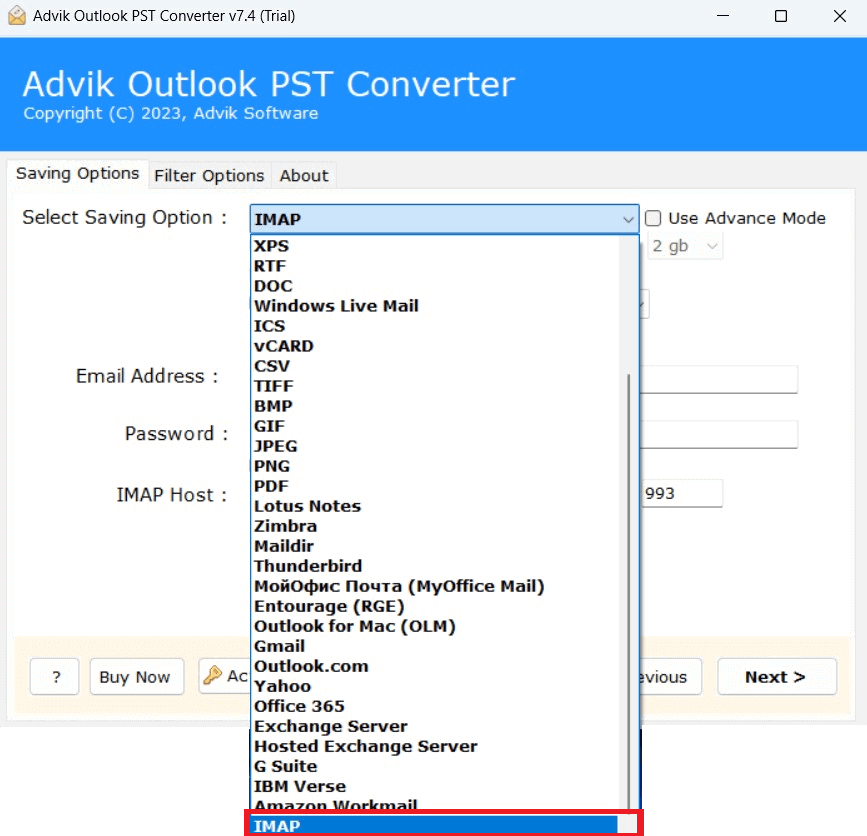Select RTF from the saving list

pos(435,266)
